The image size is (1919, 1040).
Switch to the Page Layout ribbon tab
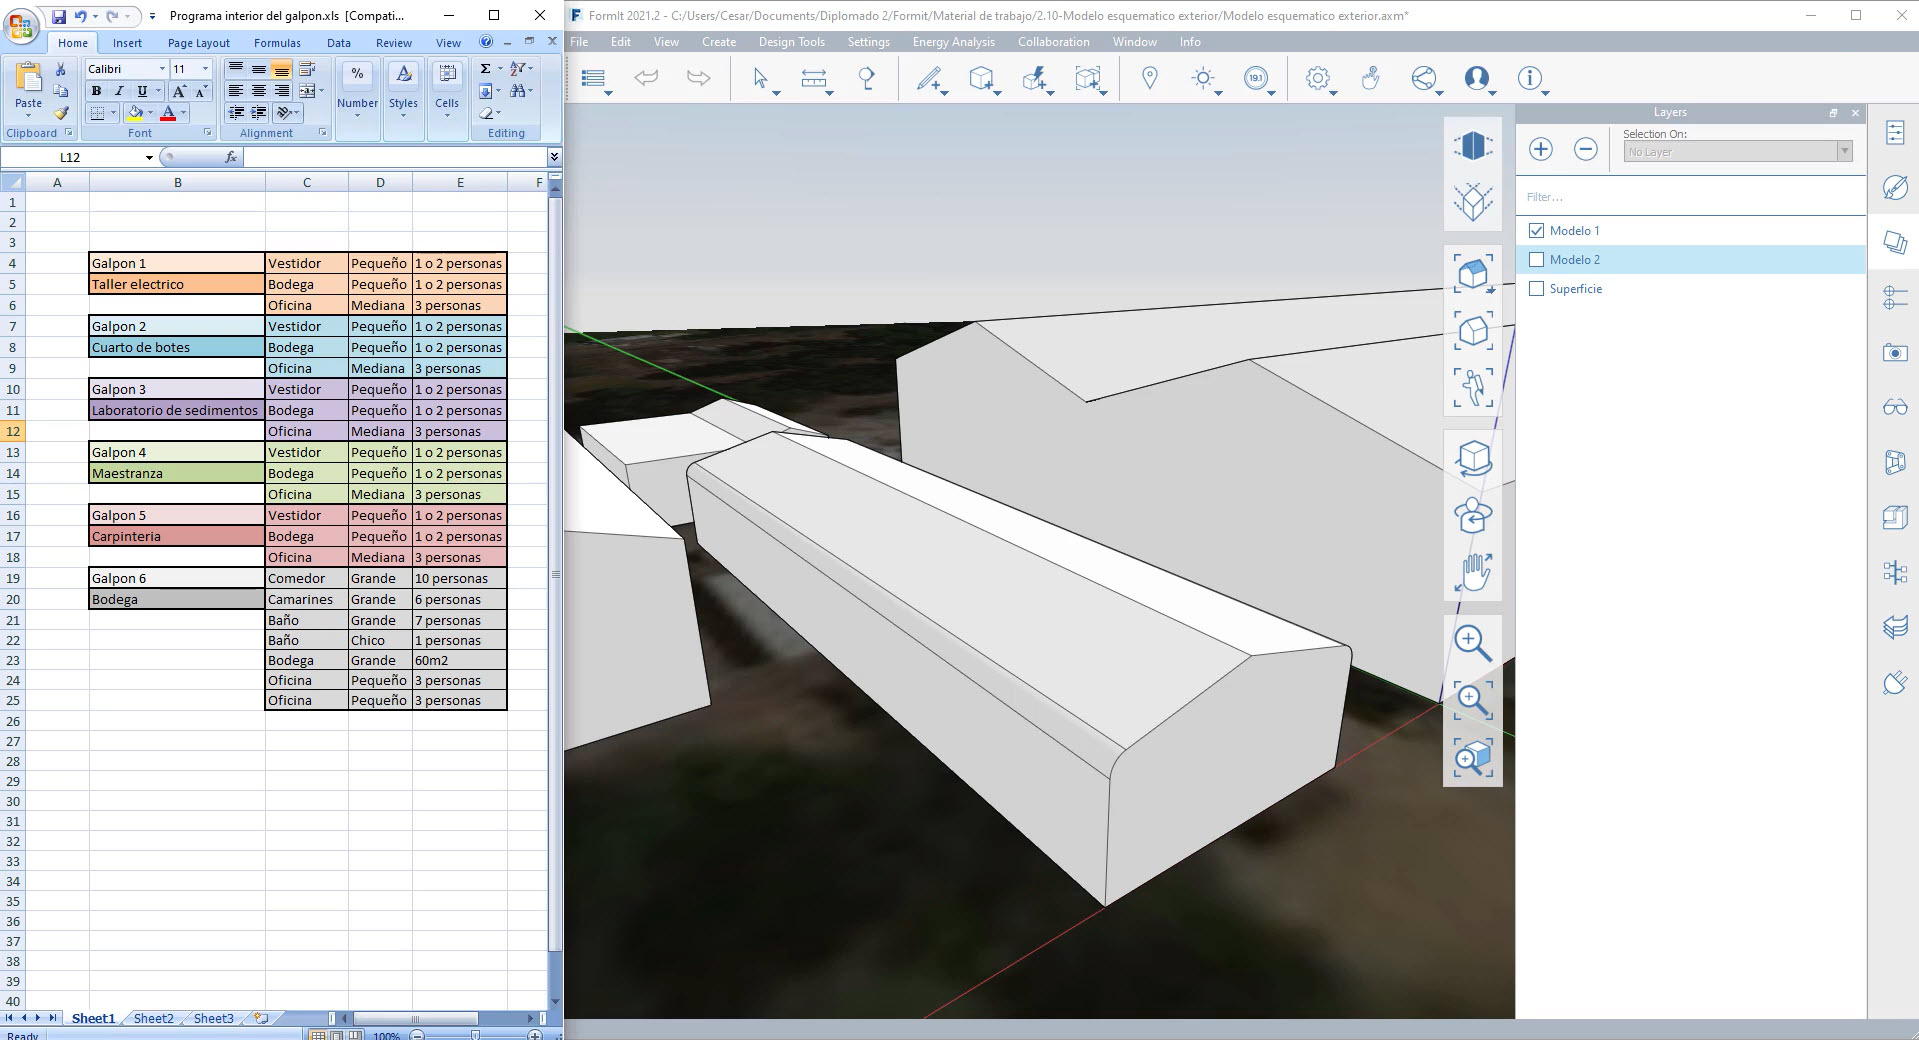(198, 43)
